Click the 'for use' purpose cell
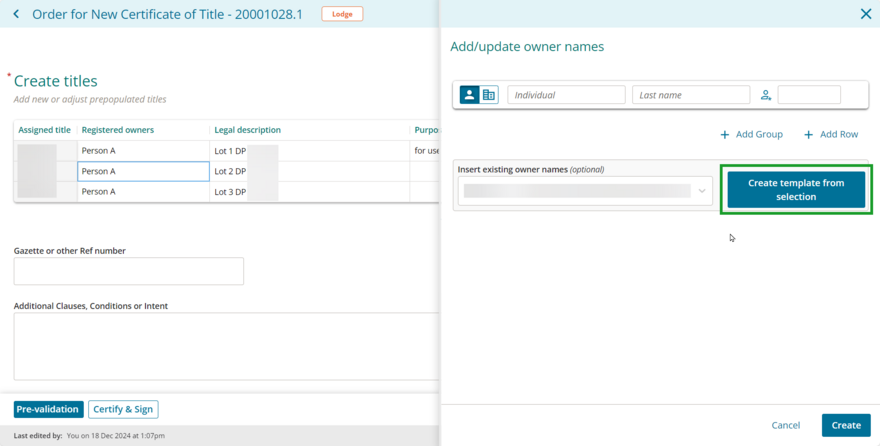 425,151
